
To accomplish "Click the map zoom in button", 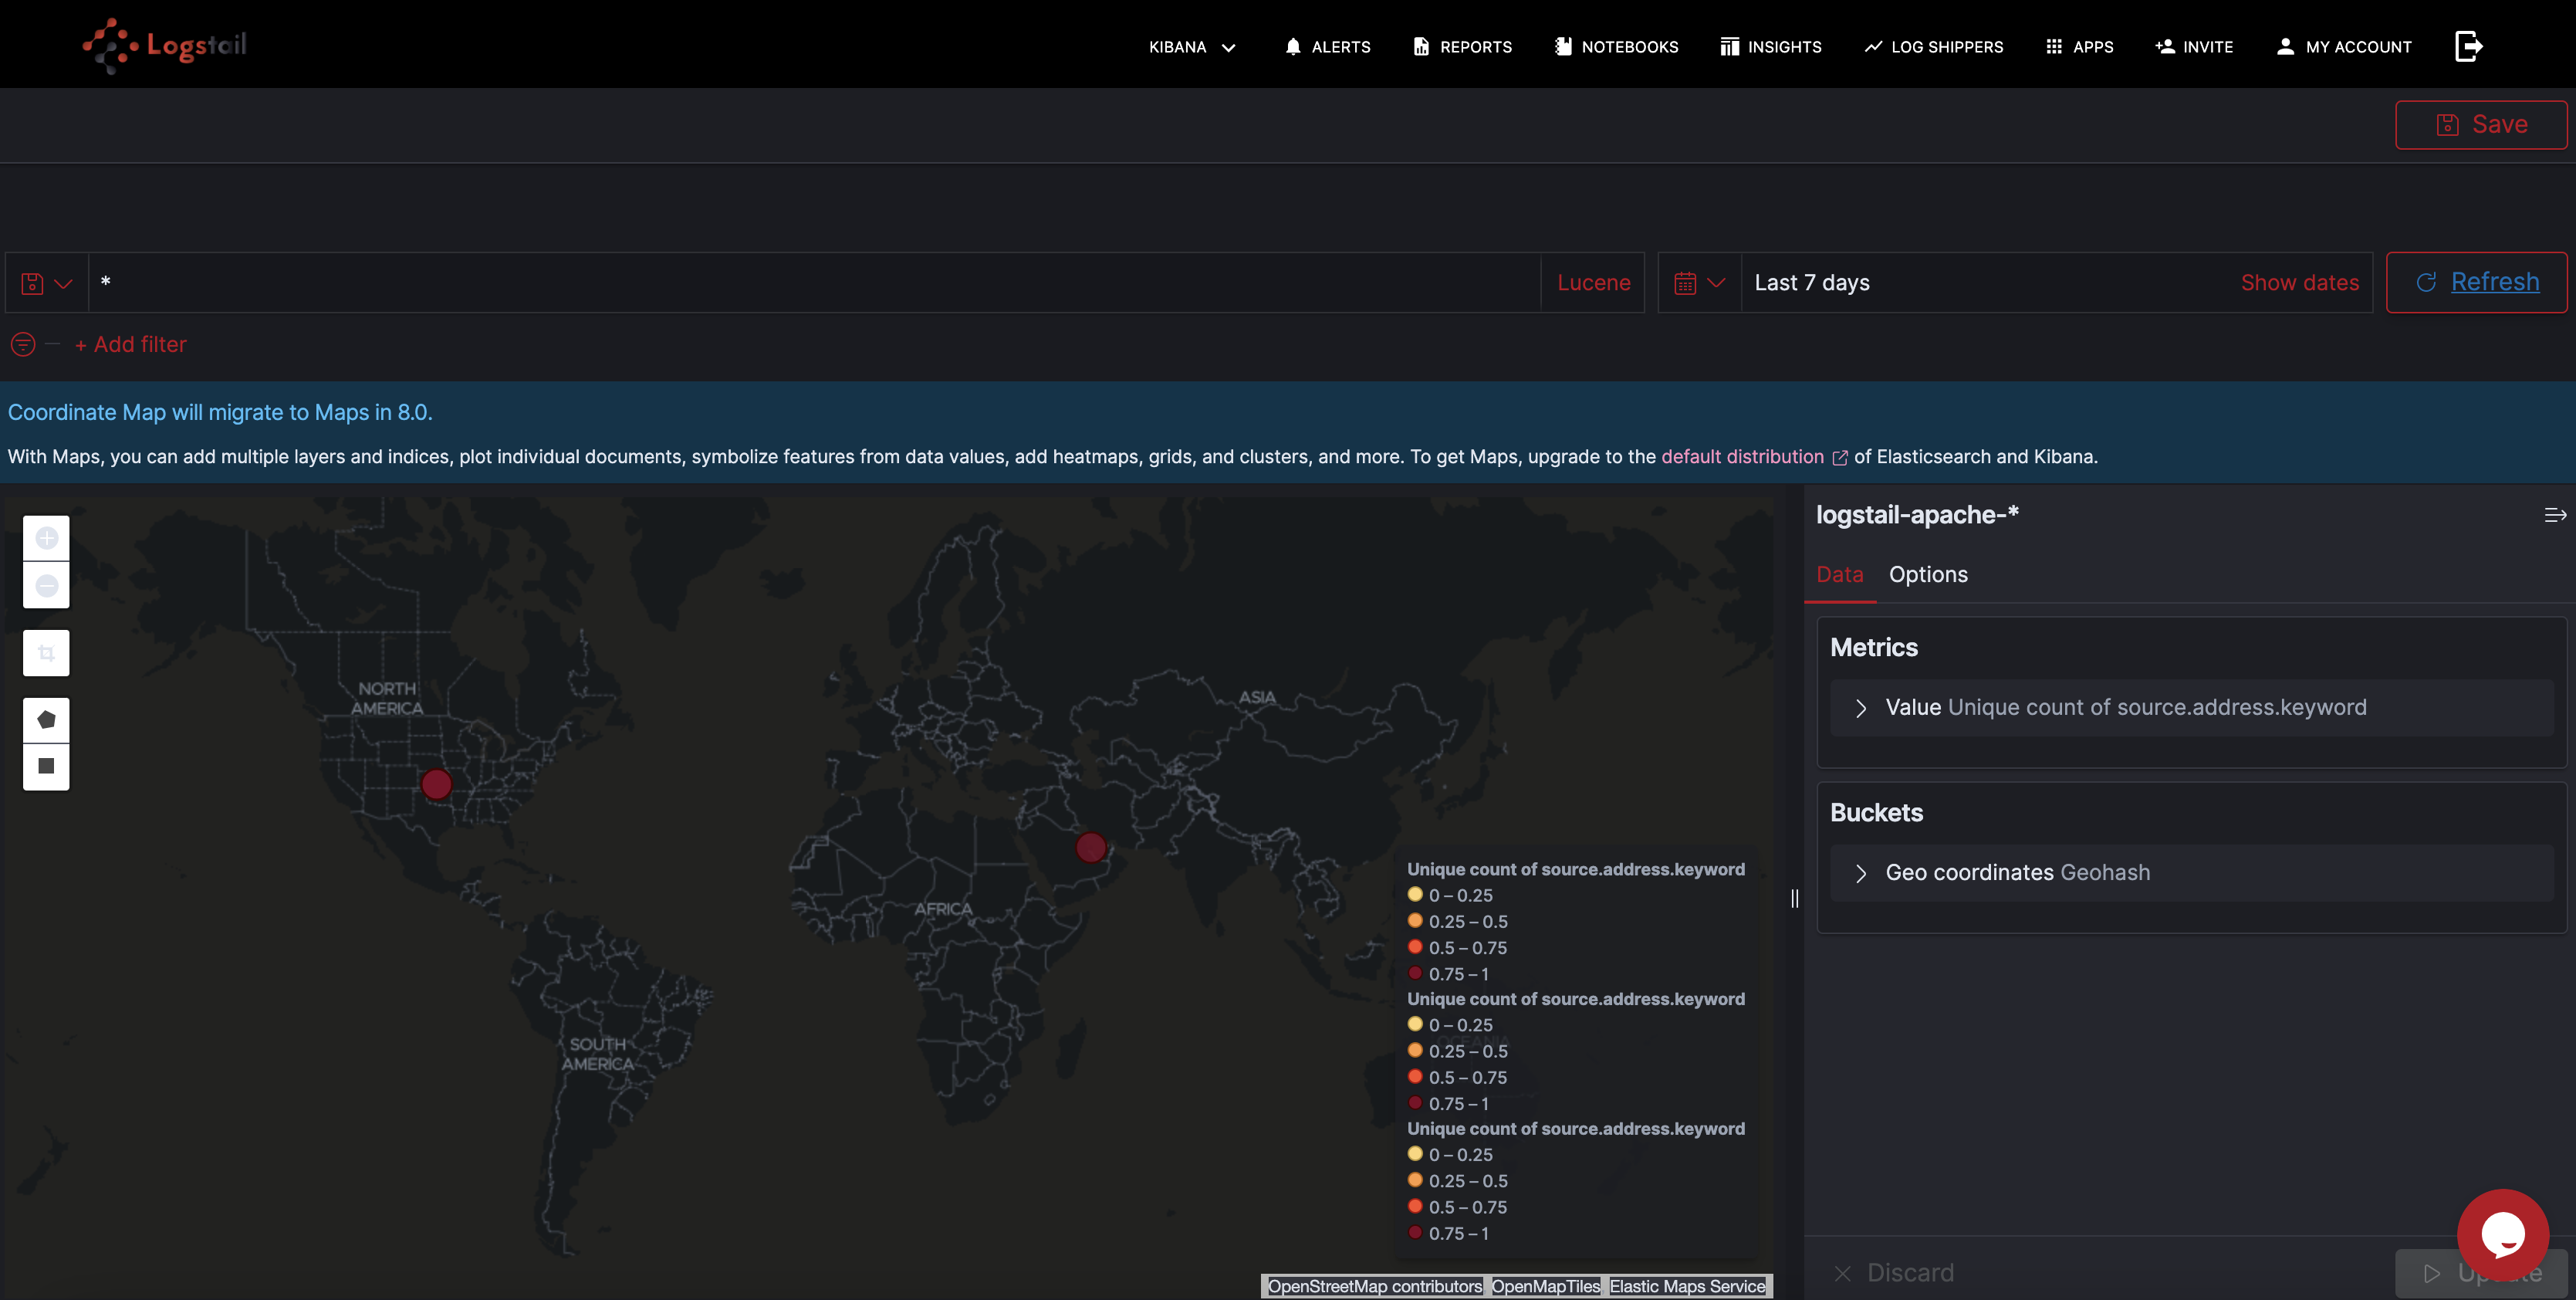I will (x=46, y=539).
